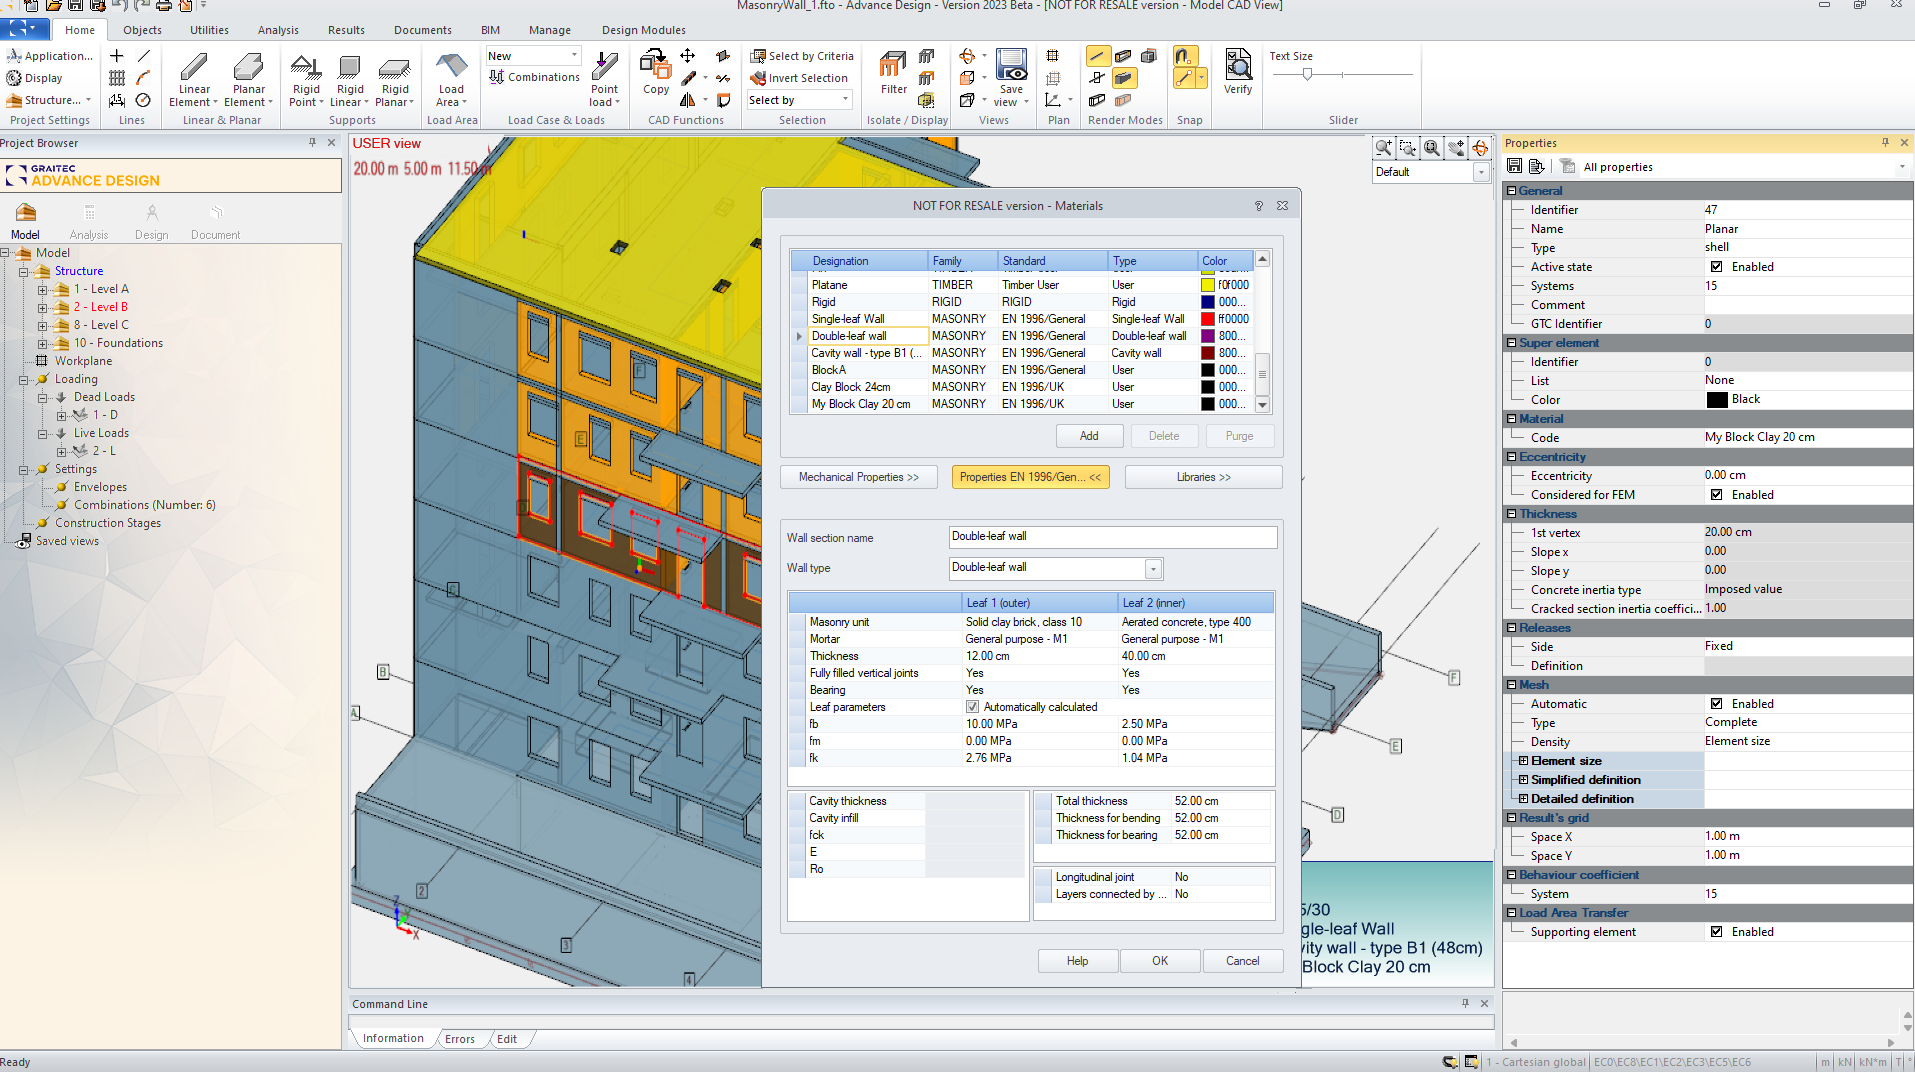This screenshot has width=1915, height=1072.
Task: Open the Analysis ribbon tab
Action: (278, 30)
